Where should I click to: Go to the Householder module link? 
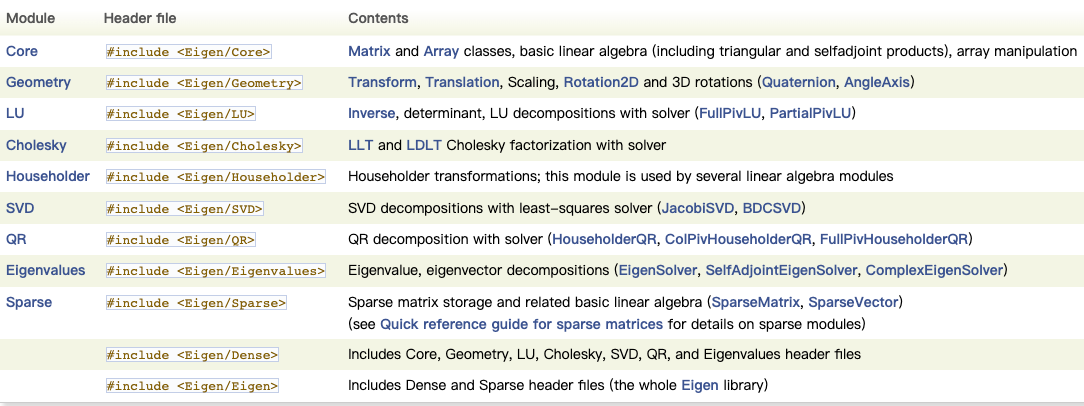point(48,176)
